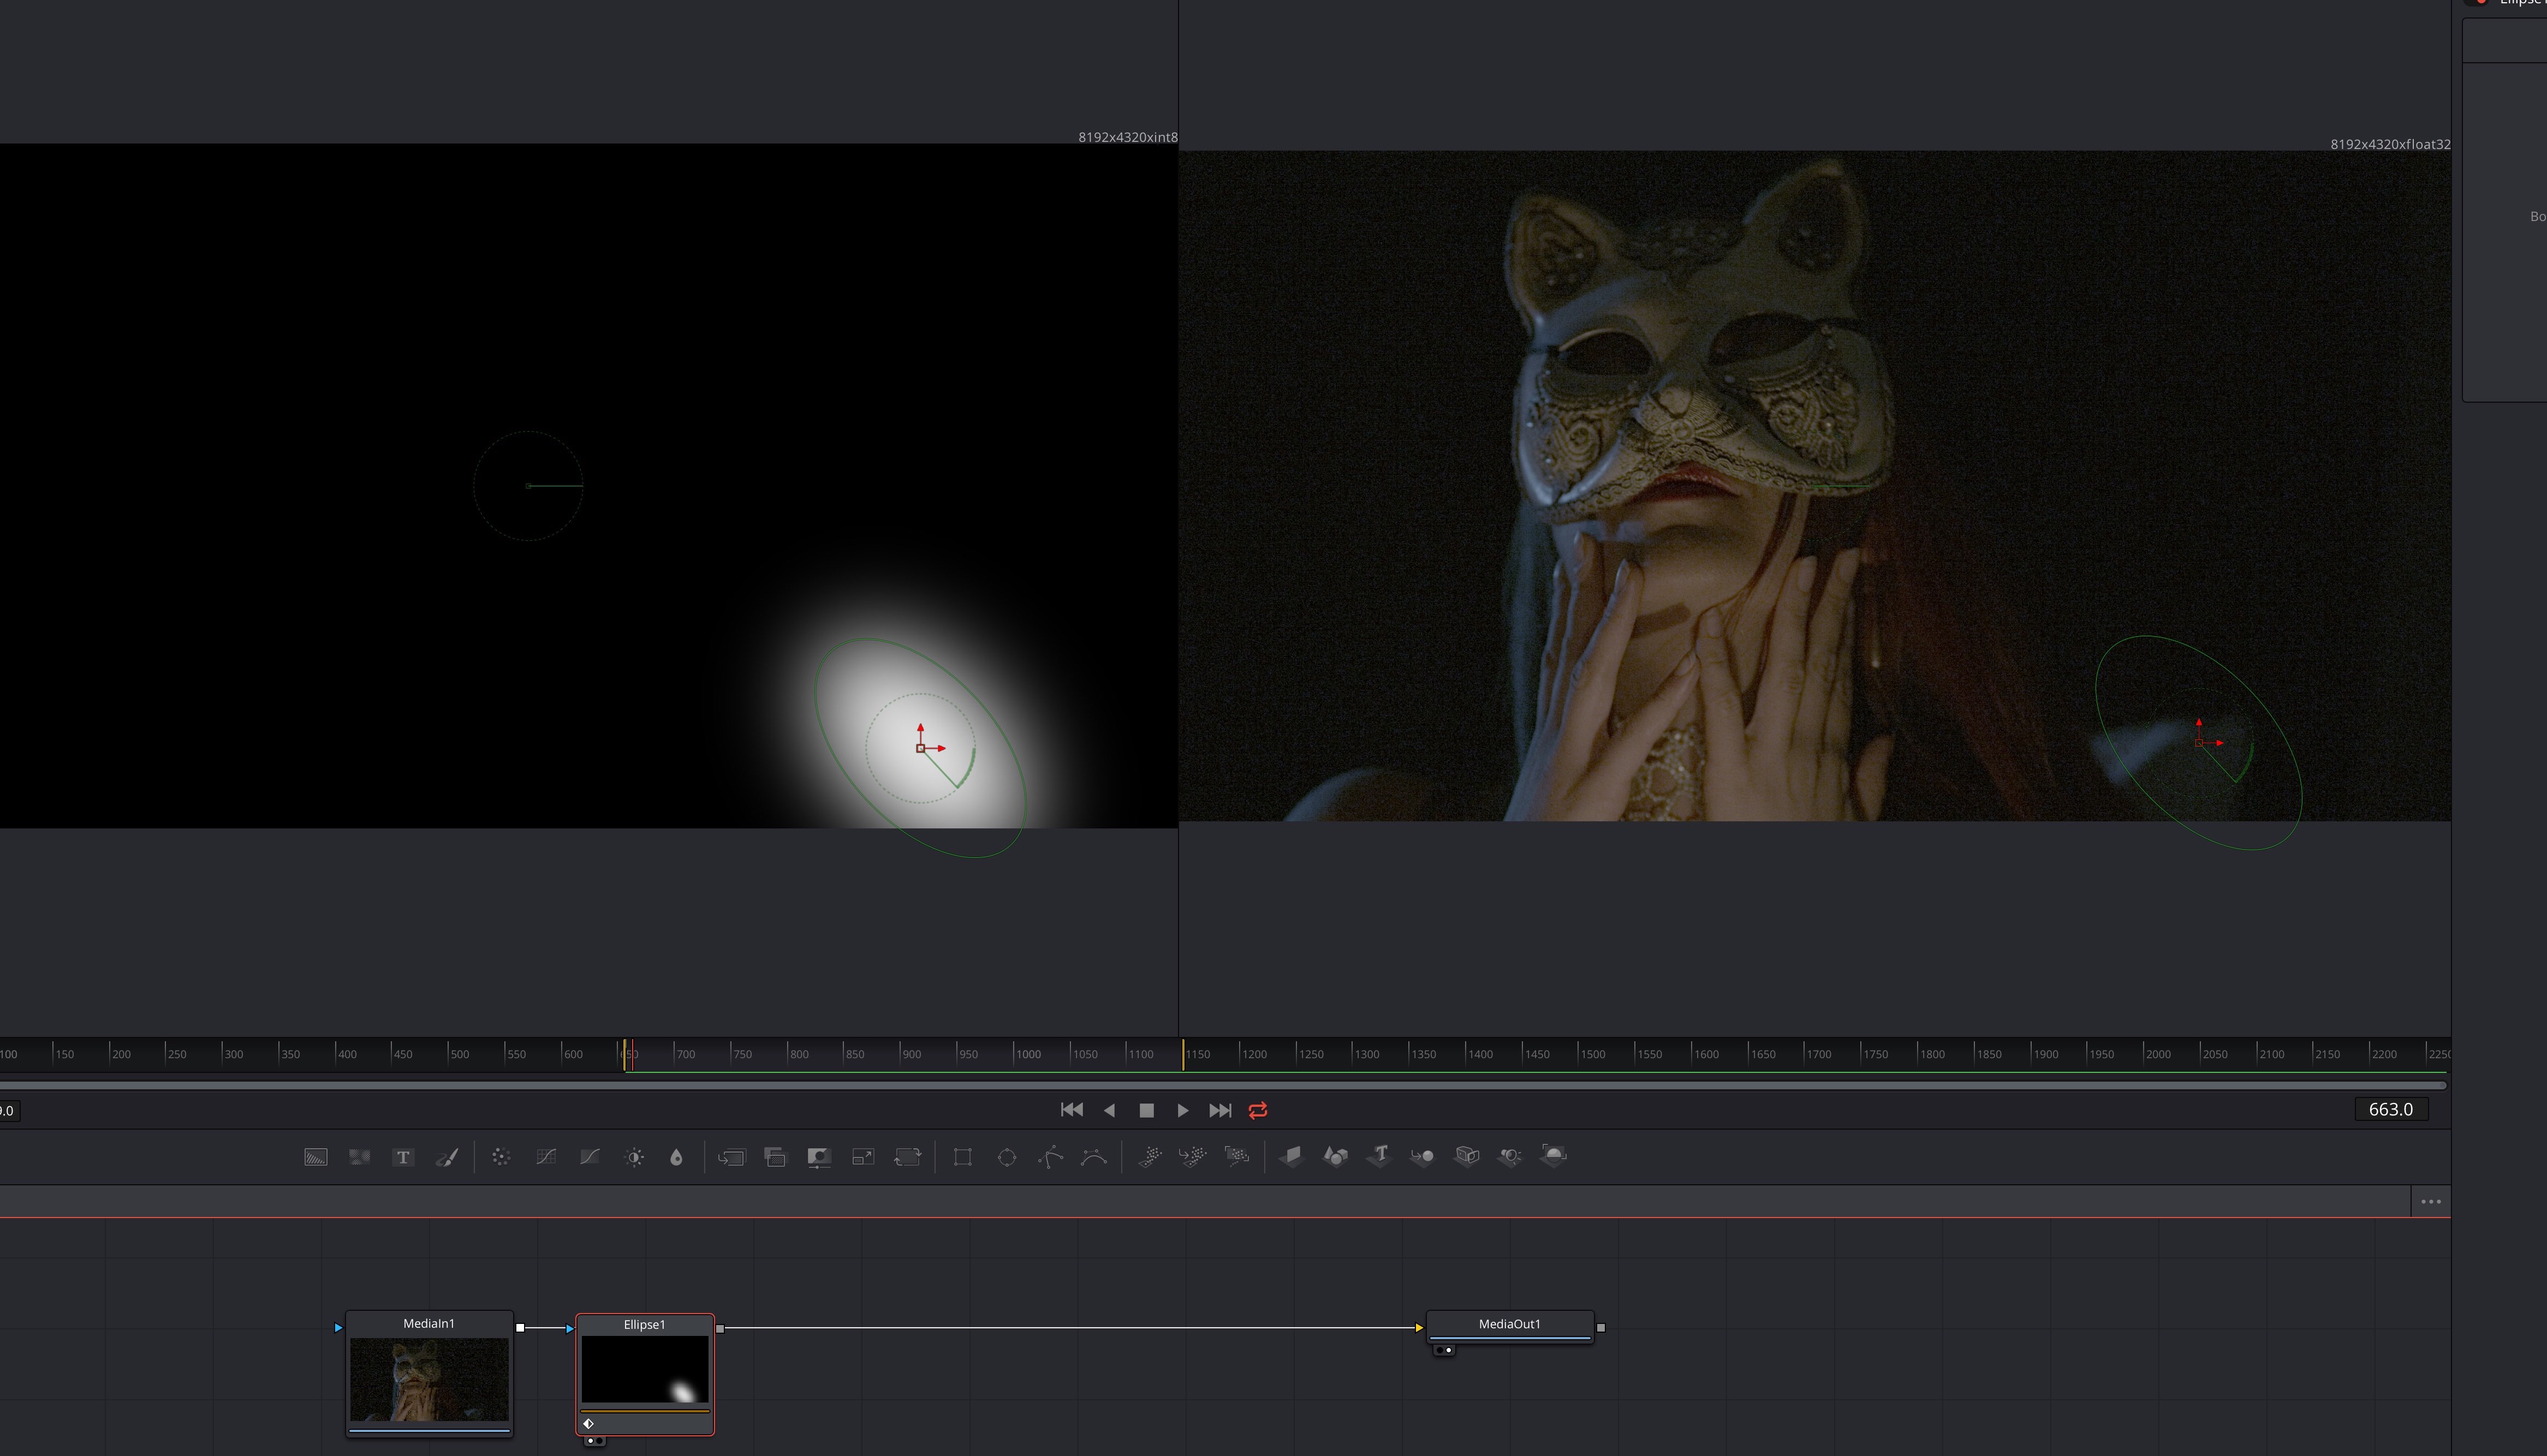Add a Merge 3D node

point(1422,1157)
